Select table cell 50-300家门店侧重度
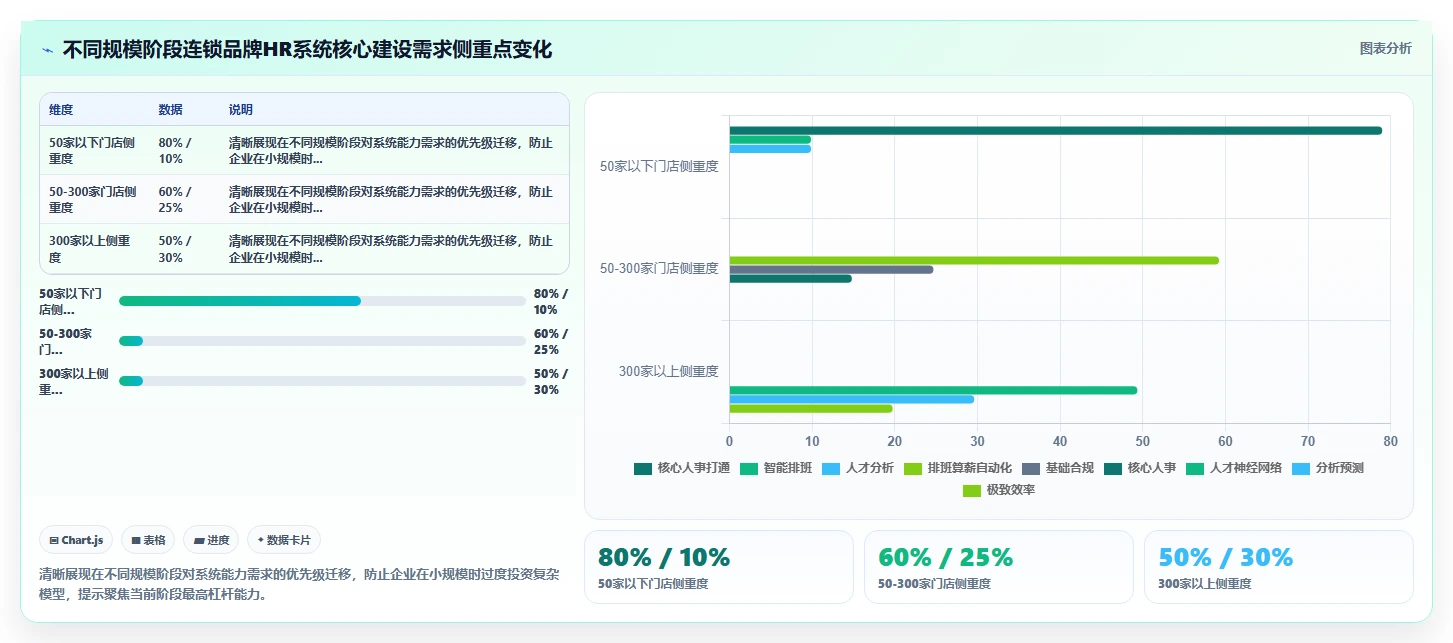The height and width of the screenshot is (643, 1453). [x=93, y=200]
